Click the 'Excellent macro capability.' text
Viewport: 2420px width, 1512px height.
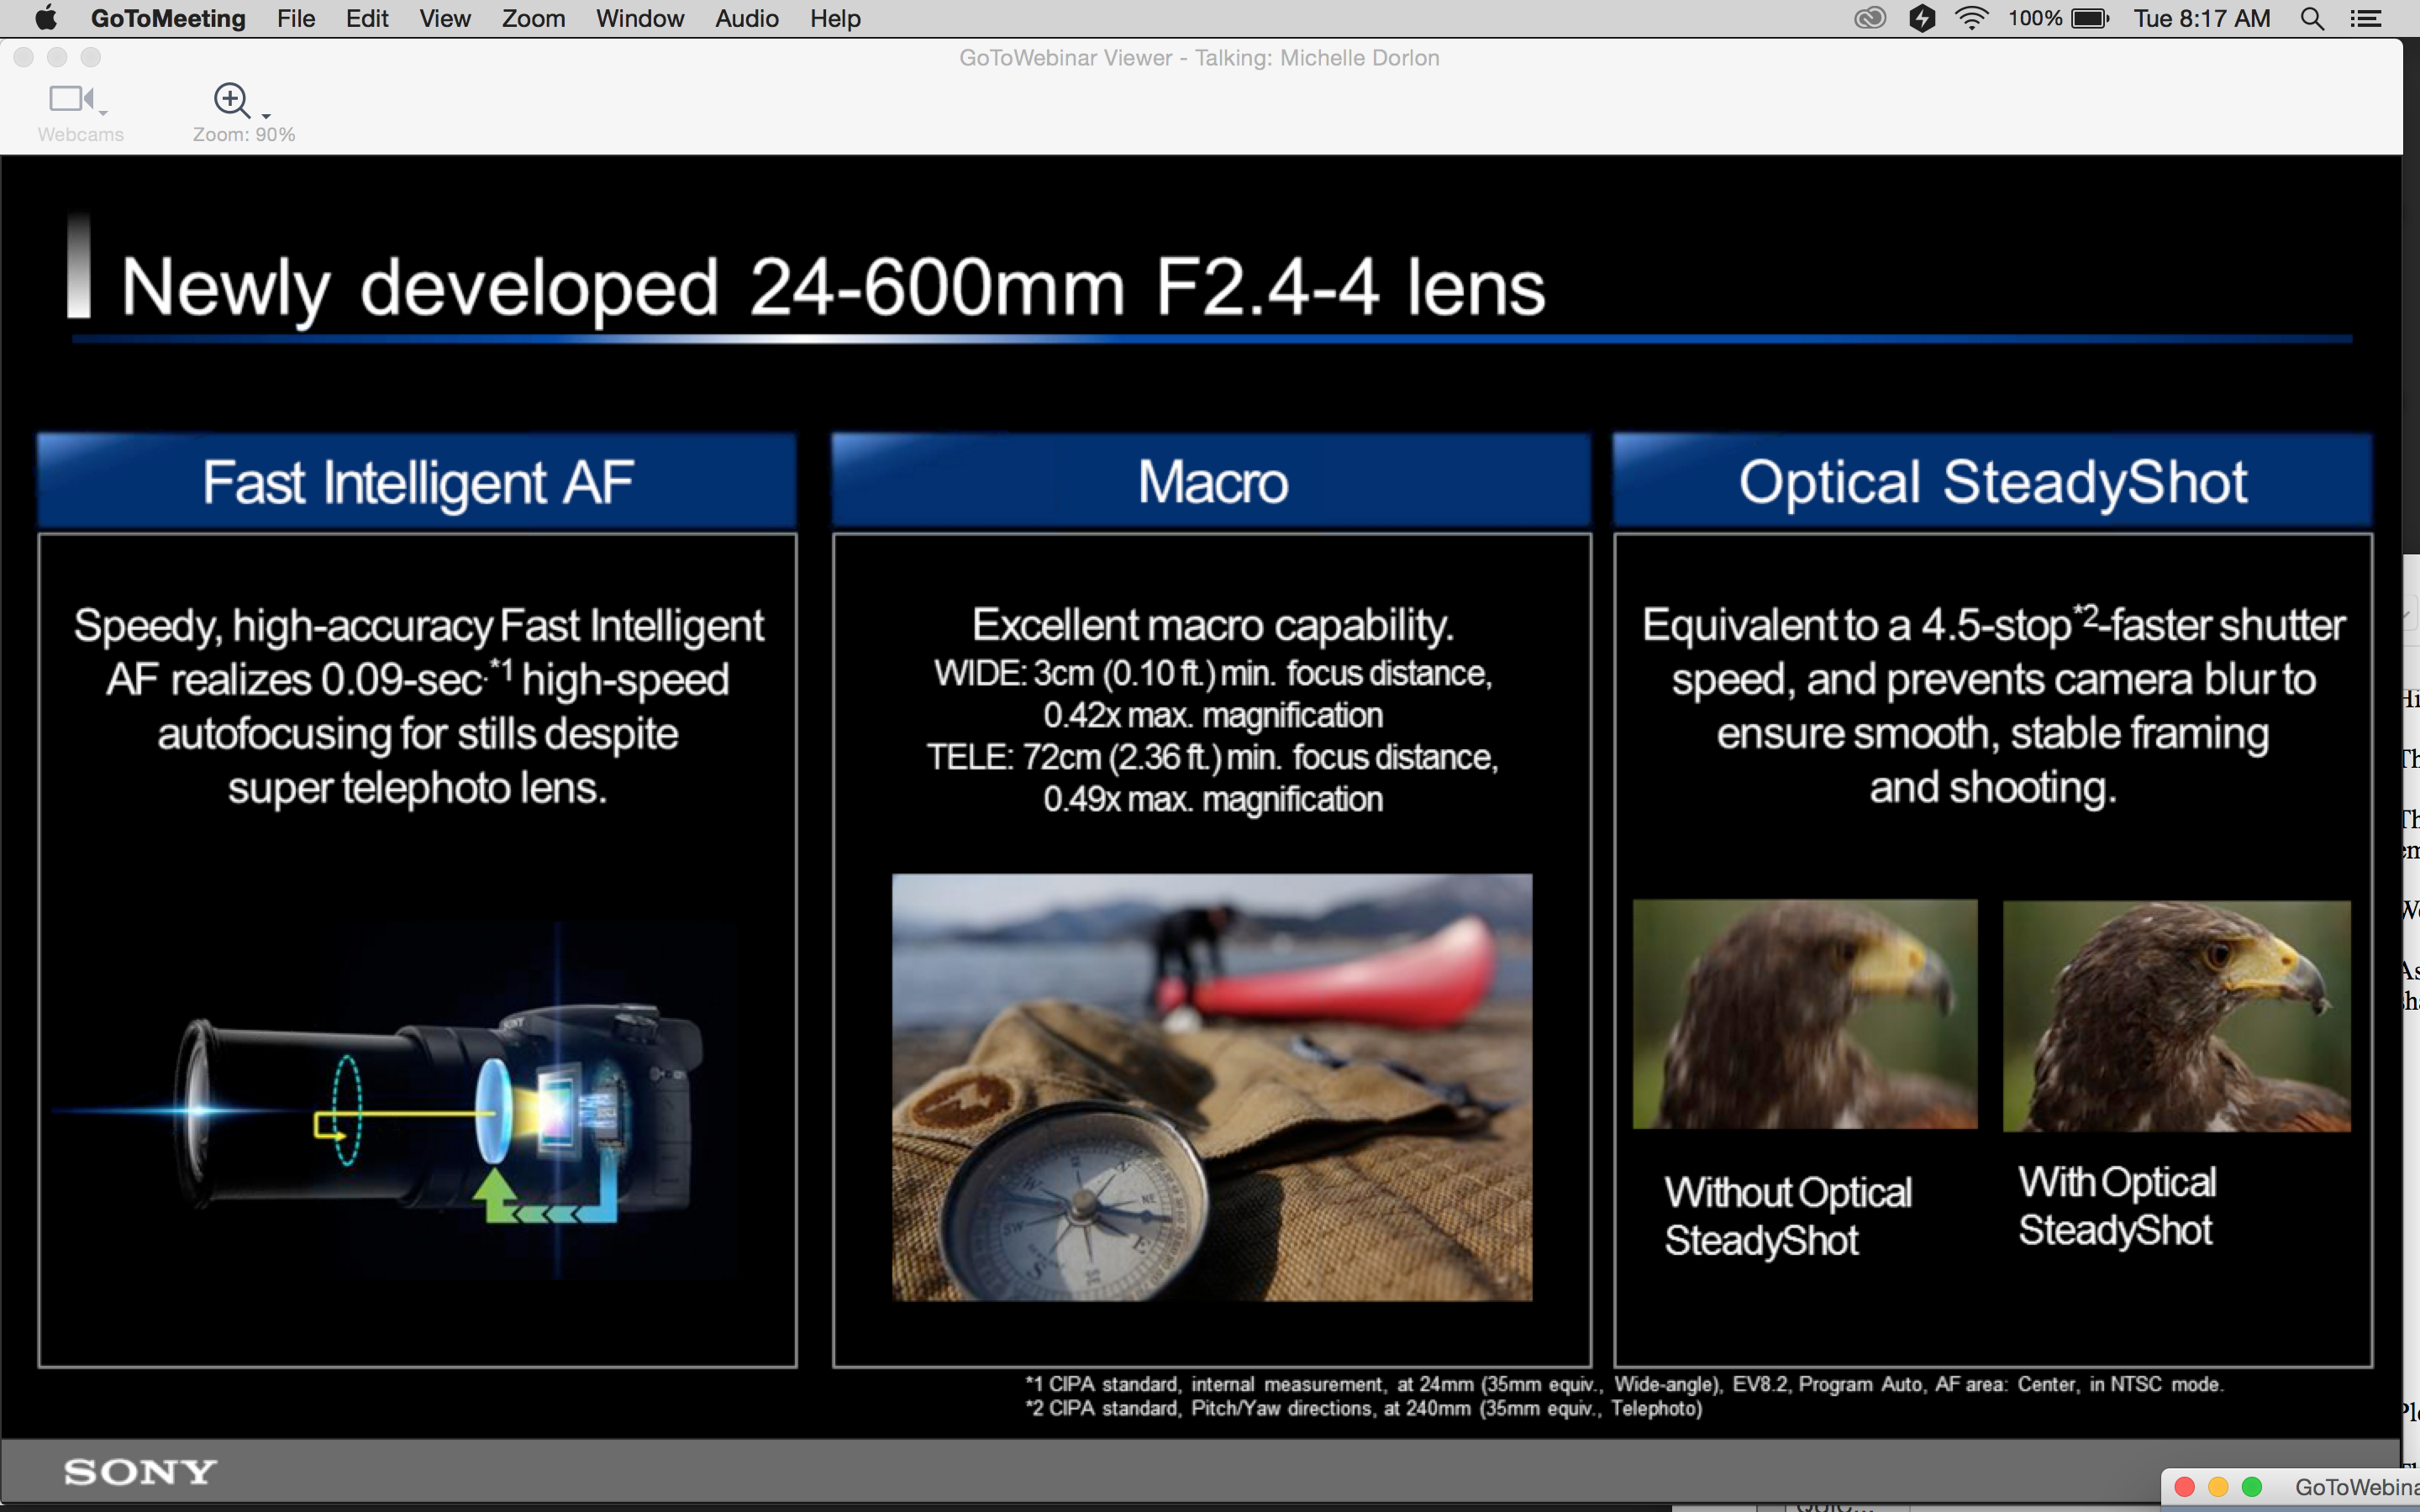coord(1212,625)
